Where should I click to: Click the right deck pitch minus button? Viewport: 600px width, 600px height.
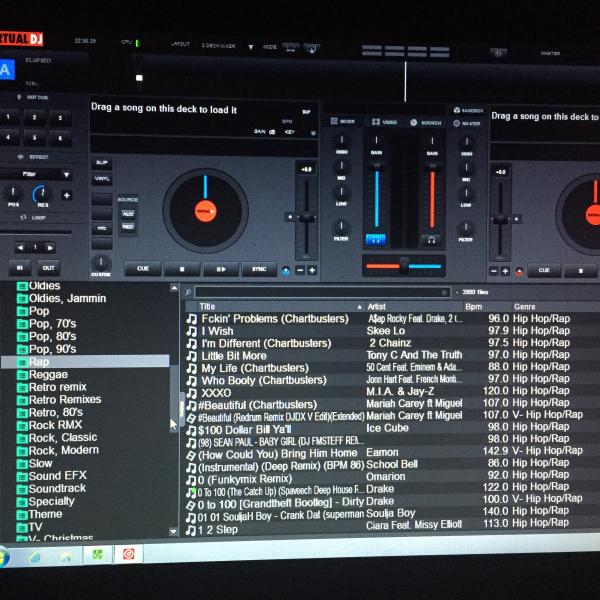494,271
